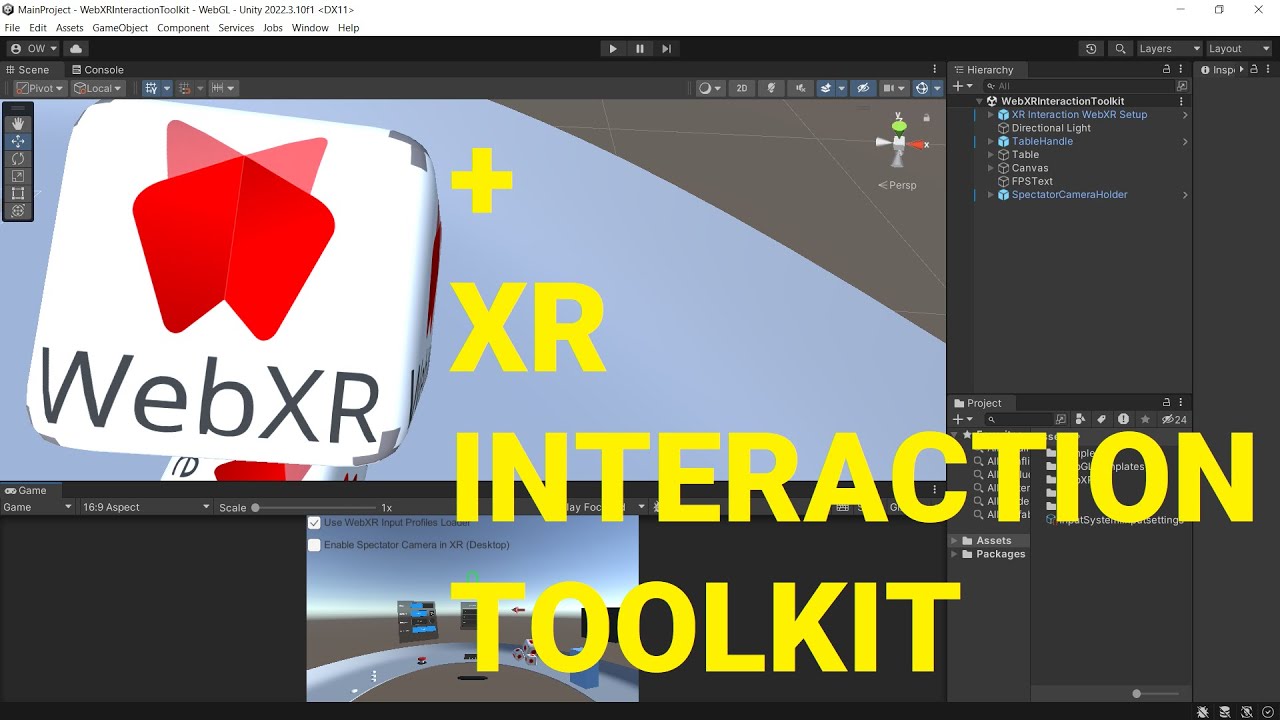Click debug mode bug icon in status bar
This screenshot has height=720, width=1280.
tap(1202, 712)
